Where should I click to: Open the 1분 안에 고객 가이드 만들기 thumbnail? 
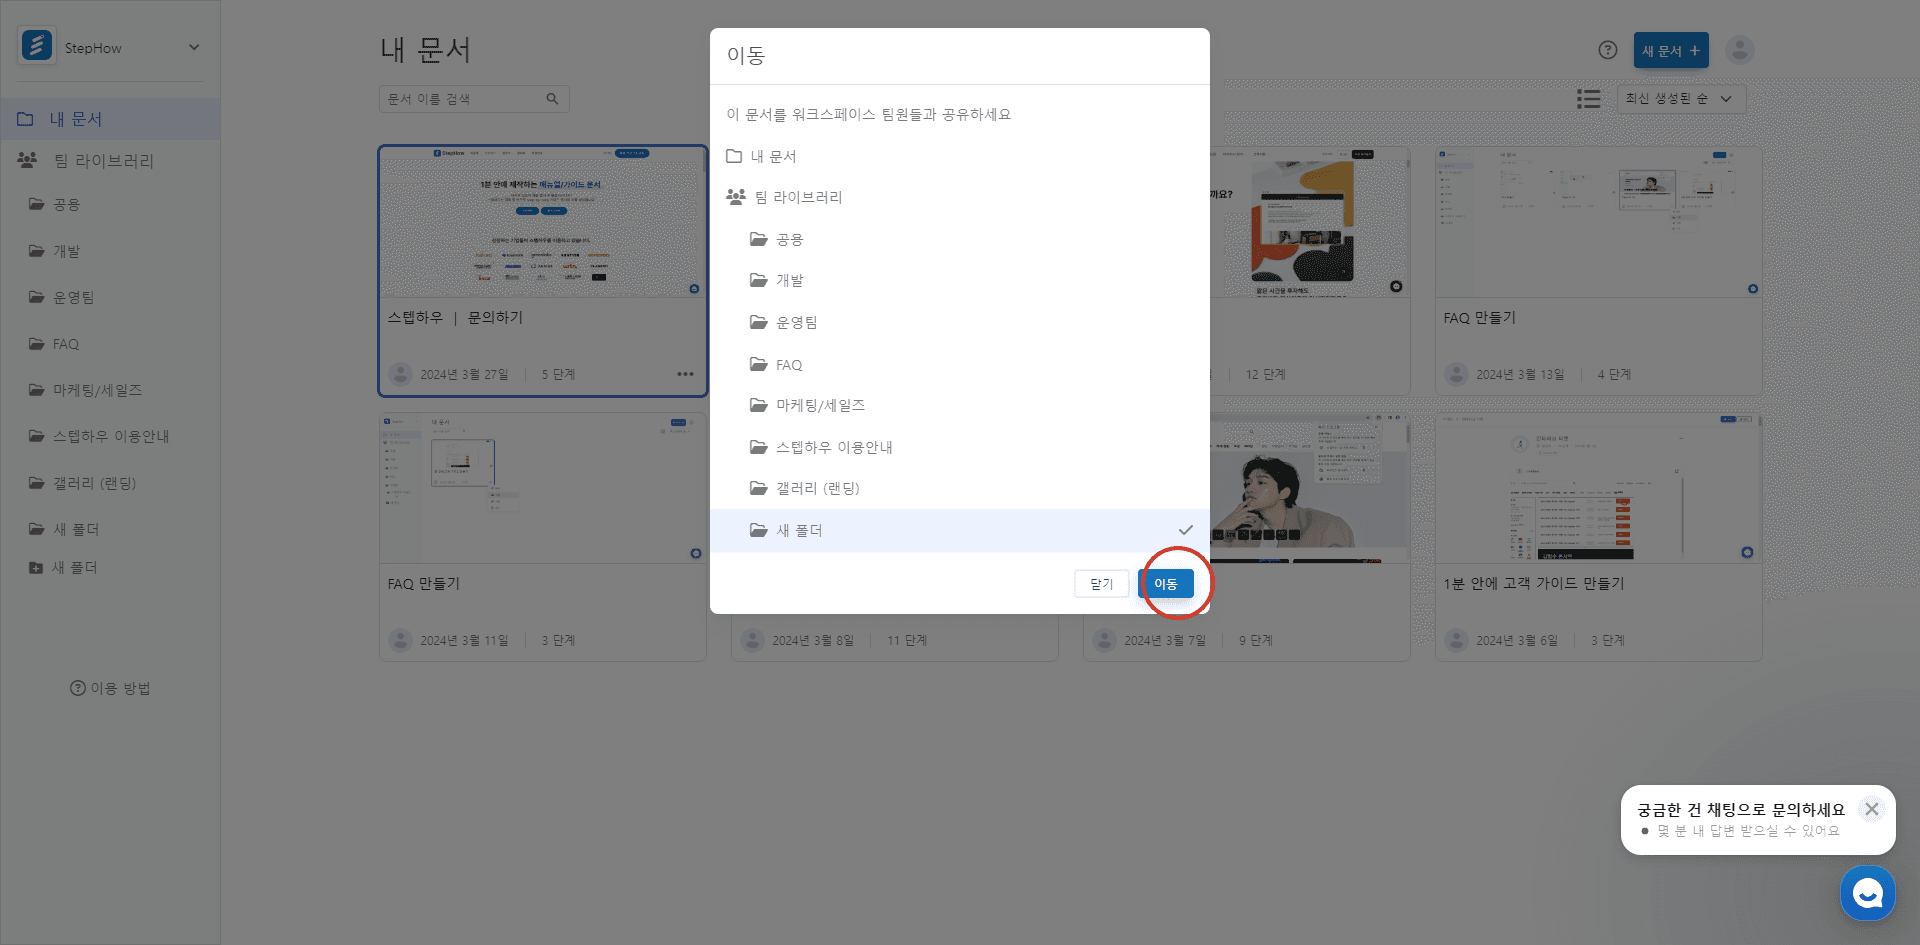click(1598, 488)
